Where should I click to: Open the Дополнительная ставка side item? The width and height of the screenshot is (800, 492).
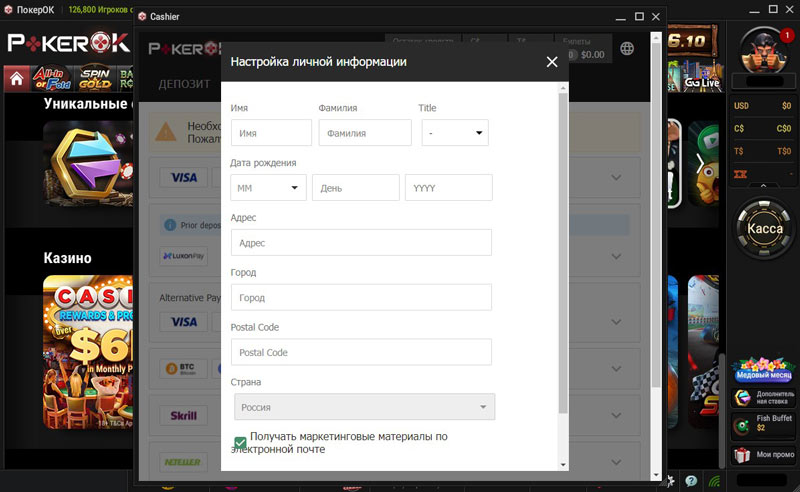coord(764,398)
